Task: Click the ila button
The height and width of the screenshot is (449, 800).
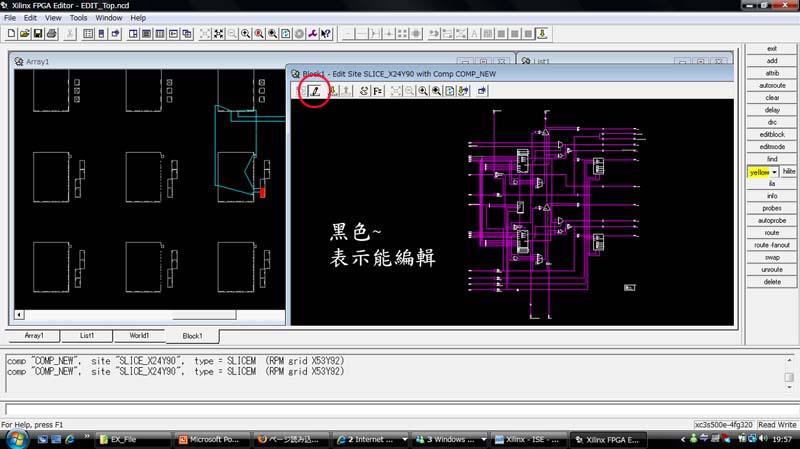Action: coord(771,184)
